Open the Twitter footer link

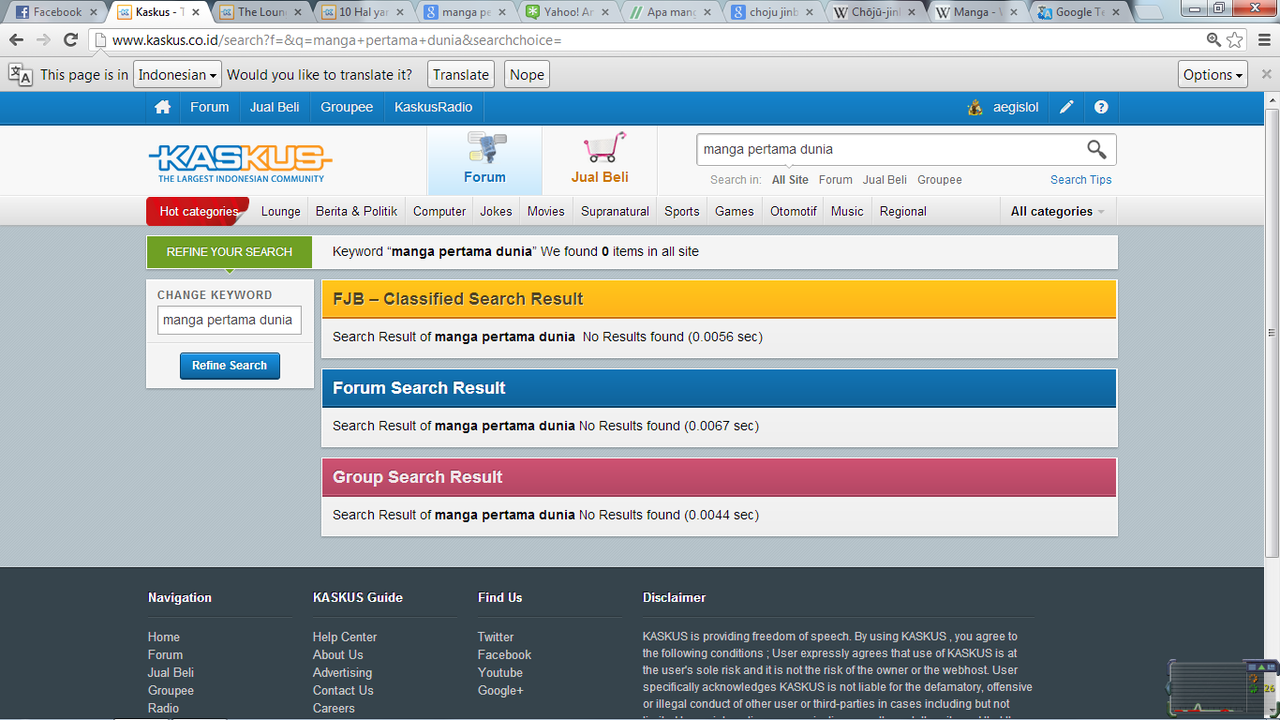coord(496,637)
